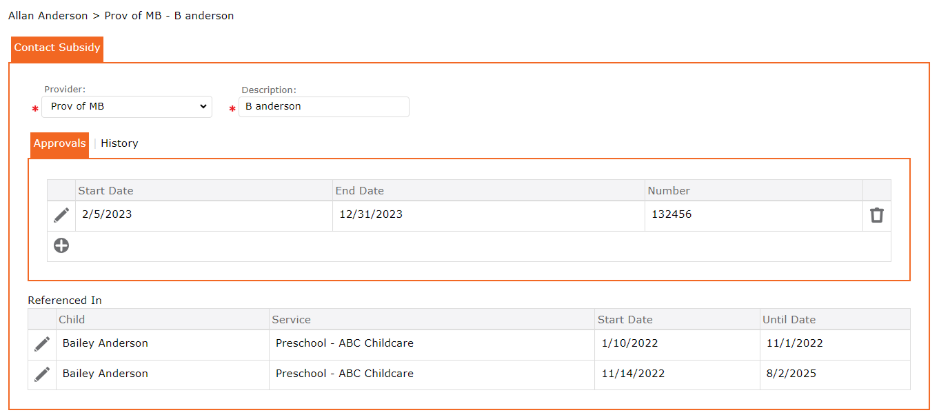The height and width of the screenshot is (417, 939).
Task: Delete approval number 132456 with trash icon
Action: [x=876, y=215]
